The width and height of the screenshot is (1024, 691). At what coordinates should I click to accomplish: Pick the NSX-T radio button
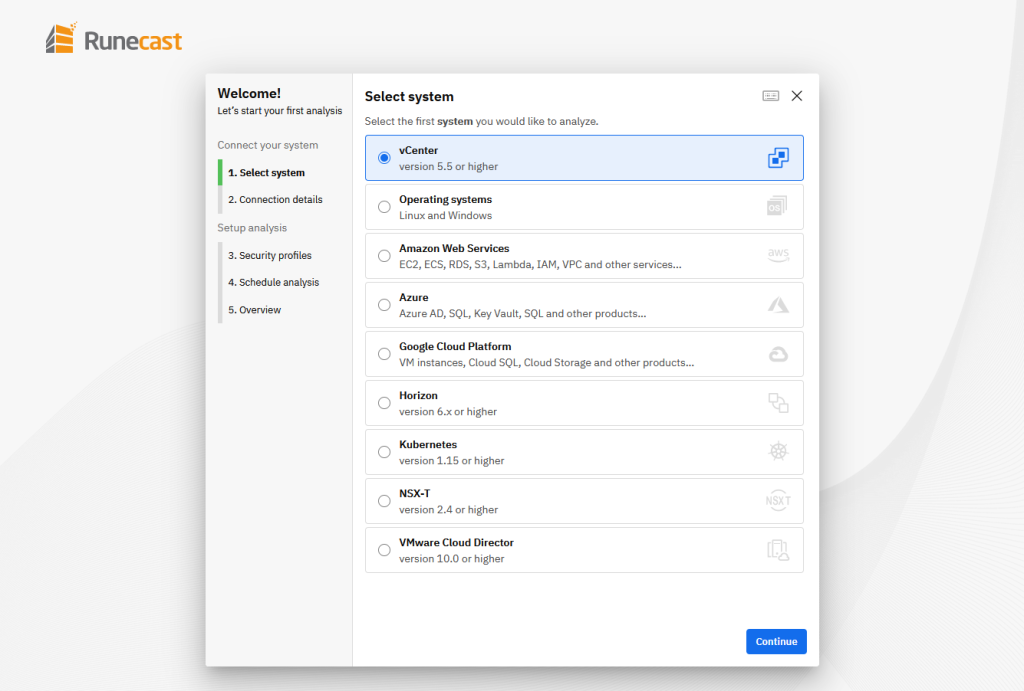(x=384, y=501)
